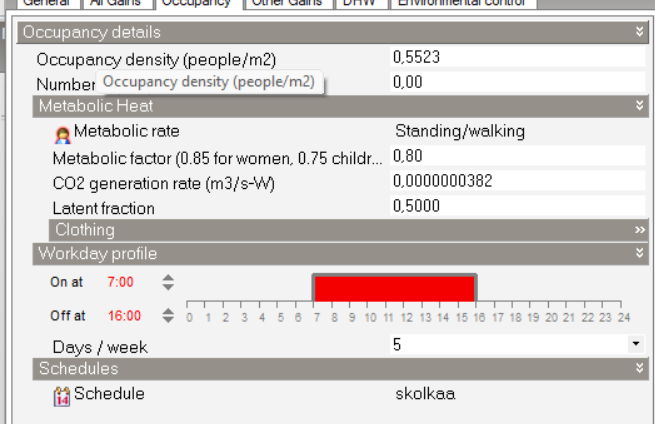Click the CO2 generation rate label
Image resolution: width=655 pixels, height=424 pixels.
pos(164,184)
